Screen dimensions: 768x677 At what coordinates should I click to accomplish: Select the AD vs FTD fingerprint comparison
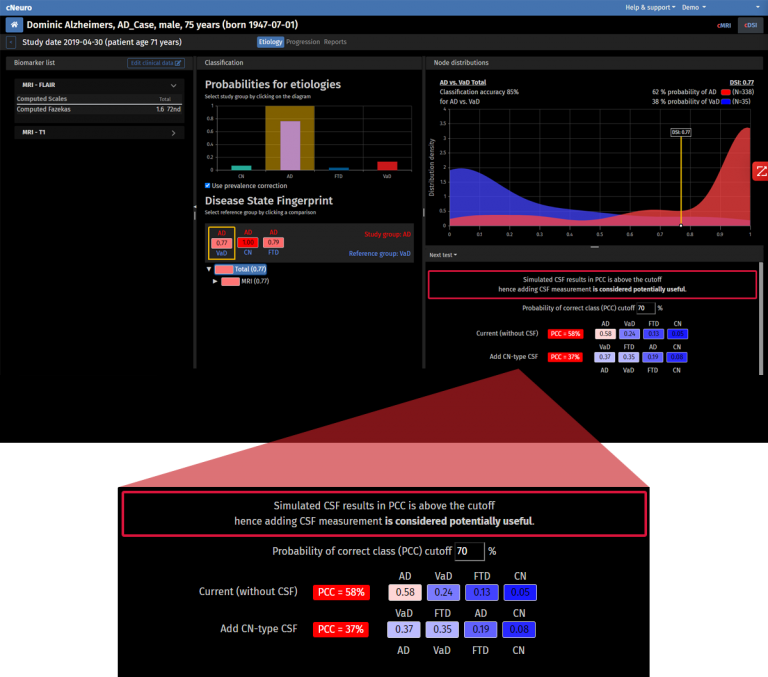point(272,241)
